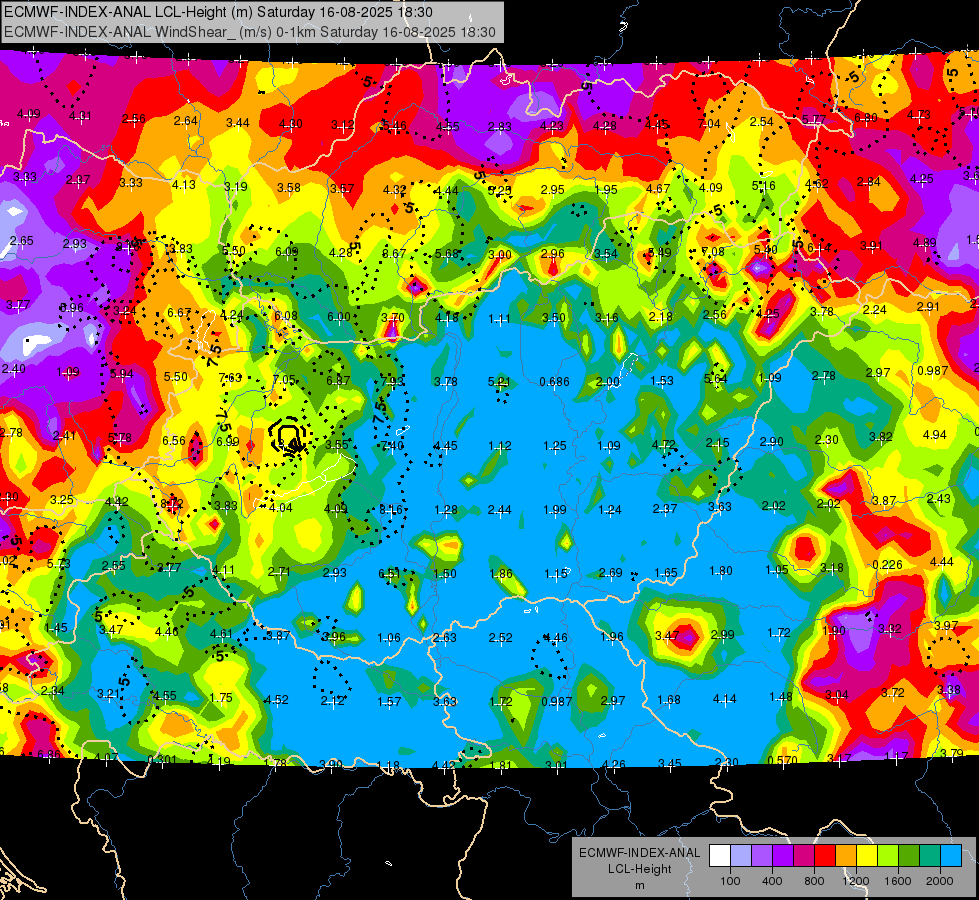Click the wind shear value 4.89
The height and width of the screenshot is (900, 979).
click(925, 242)
